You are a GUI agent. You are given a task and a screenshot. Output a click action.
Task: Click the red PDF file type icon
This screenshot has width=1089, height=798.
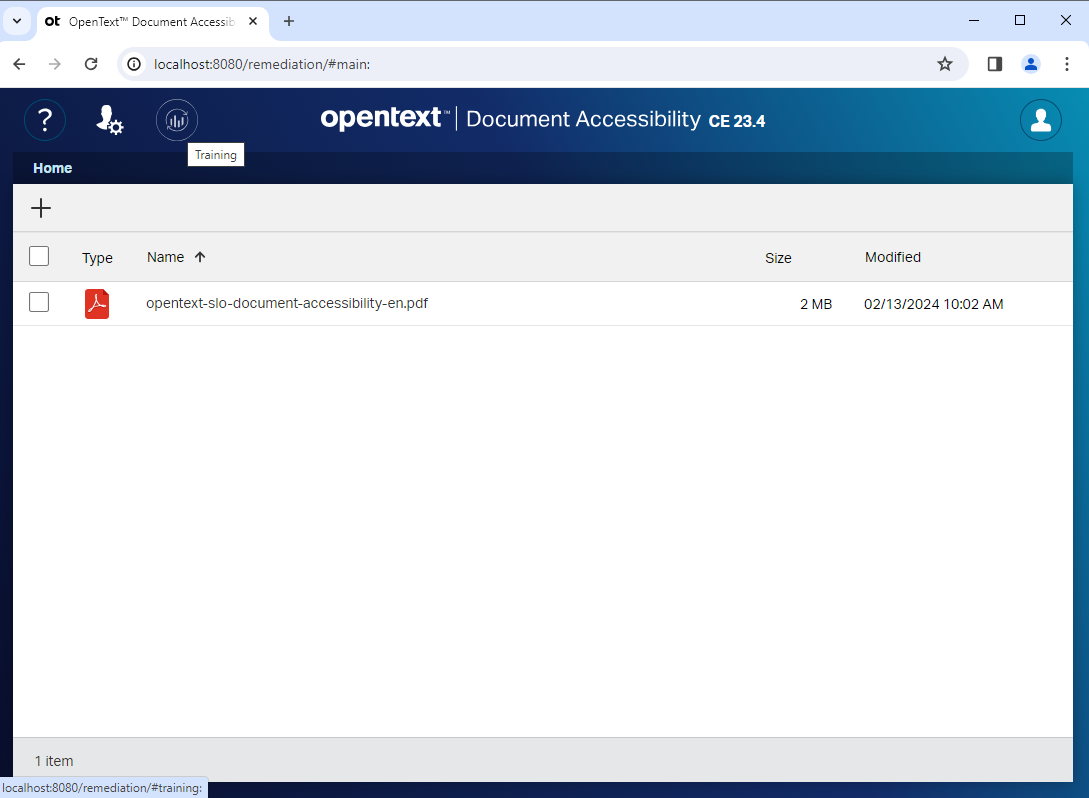click(97, 304)
